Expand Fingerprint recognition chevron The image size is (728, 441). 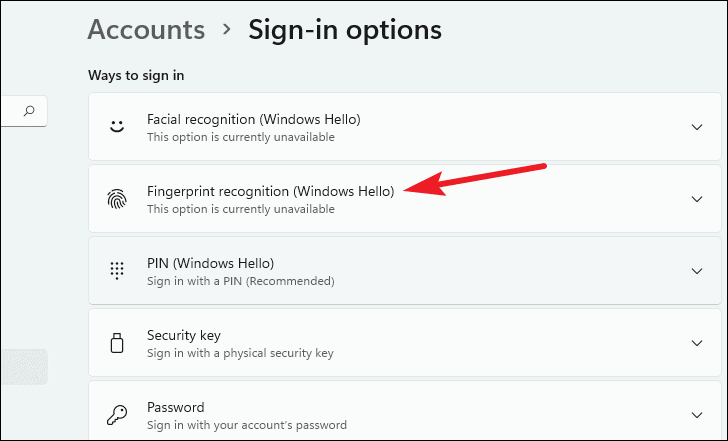click(x=697, y=199)
